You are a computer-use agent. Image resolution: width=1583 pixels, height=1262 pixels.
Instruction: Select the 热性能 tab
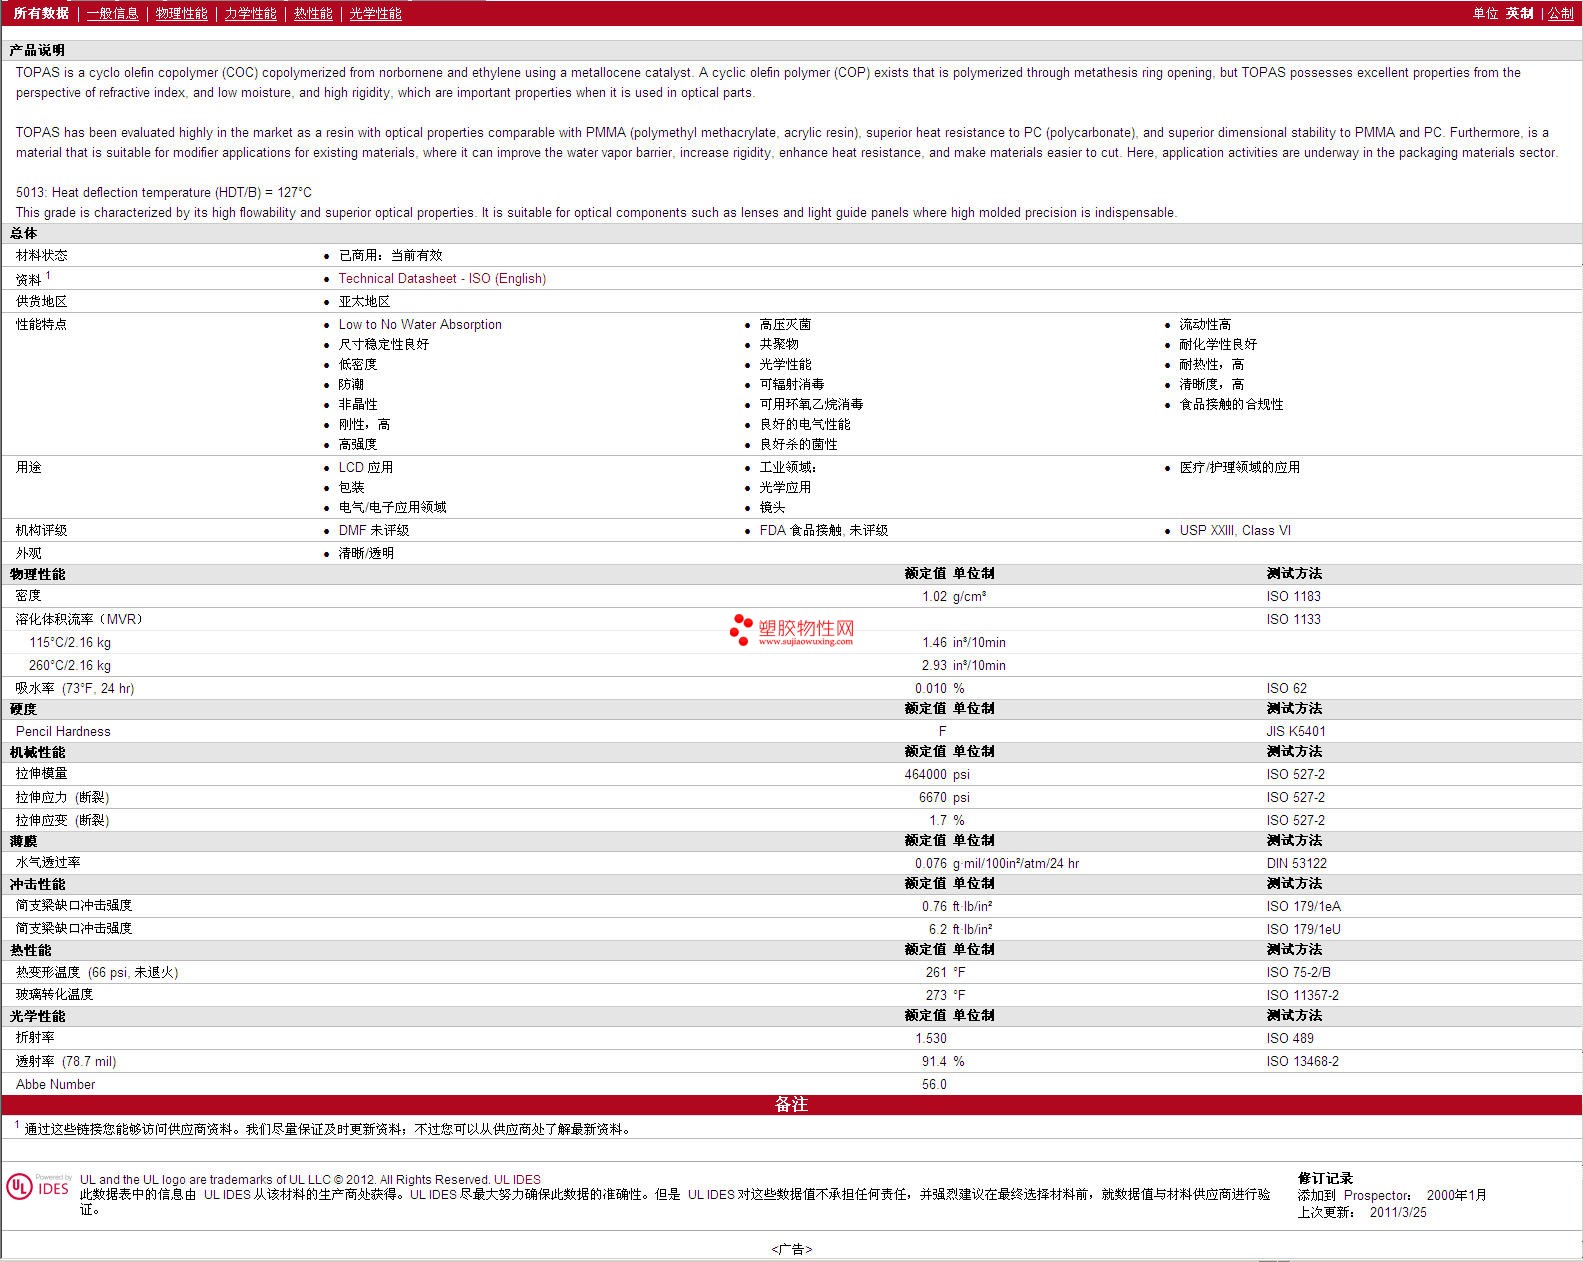[x=313, y=13]
